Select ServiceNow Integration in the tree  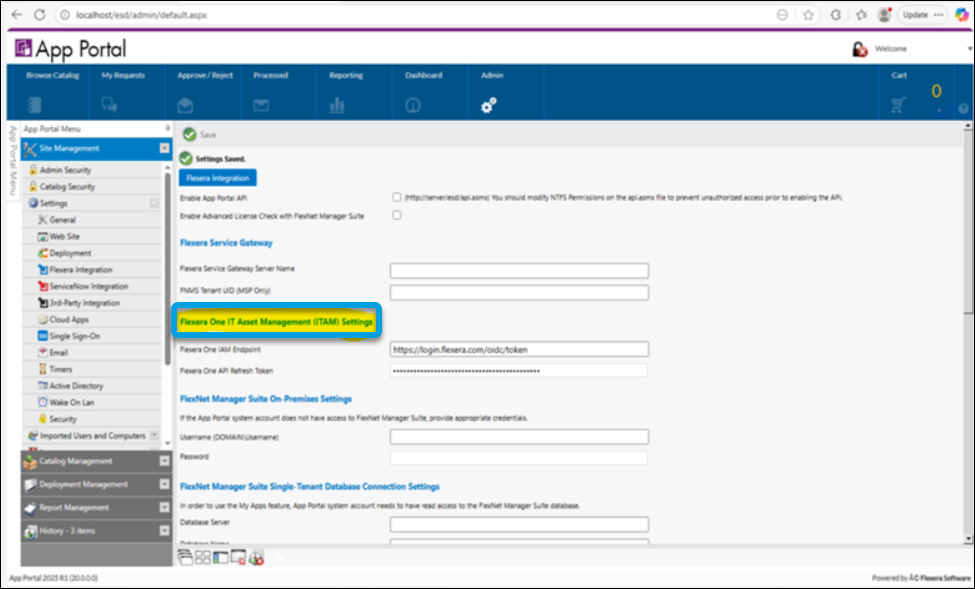pyautogui.click(x=89, y=286)
